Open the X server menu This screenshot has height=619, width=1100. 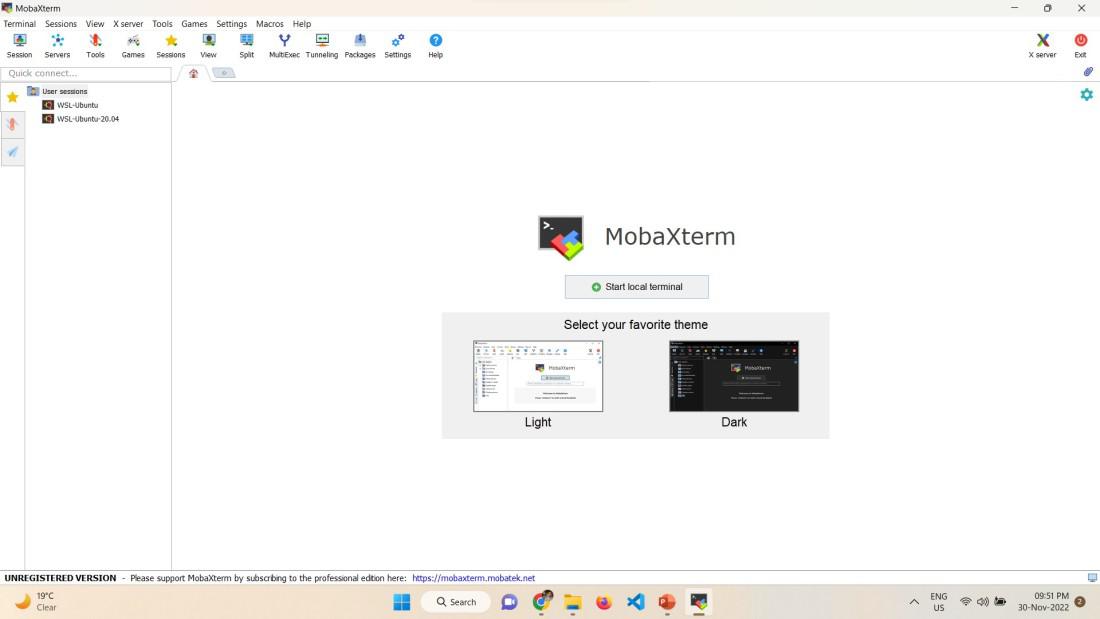(x=128, y=24)
